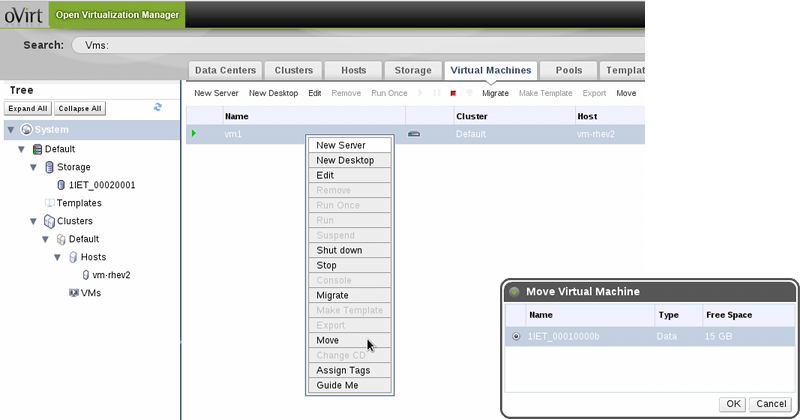Click the VMs icon in the tree
Image resolution: width=800 pixels, height=420 pixels.
point(73,293)
